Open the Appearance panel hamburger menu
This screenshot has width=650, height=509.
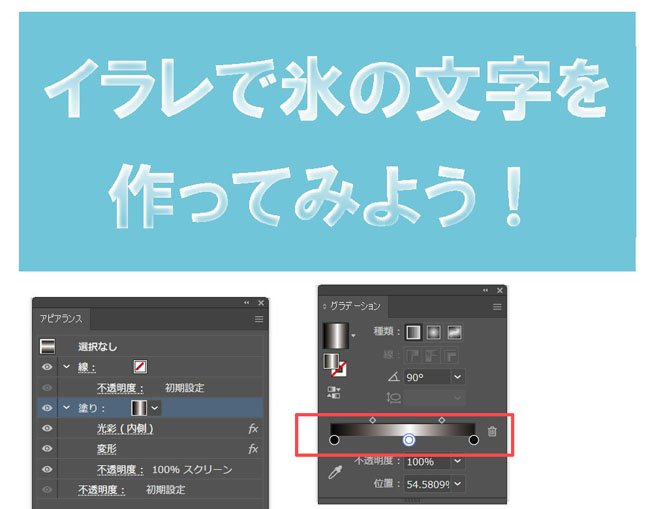[x=259, y=319]
